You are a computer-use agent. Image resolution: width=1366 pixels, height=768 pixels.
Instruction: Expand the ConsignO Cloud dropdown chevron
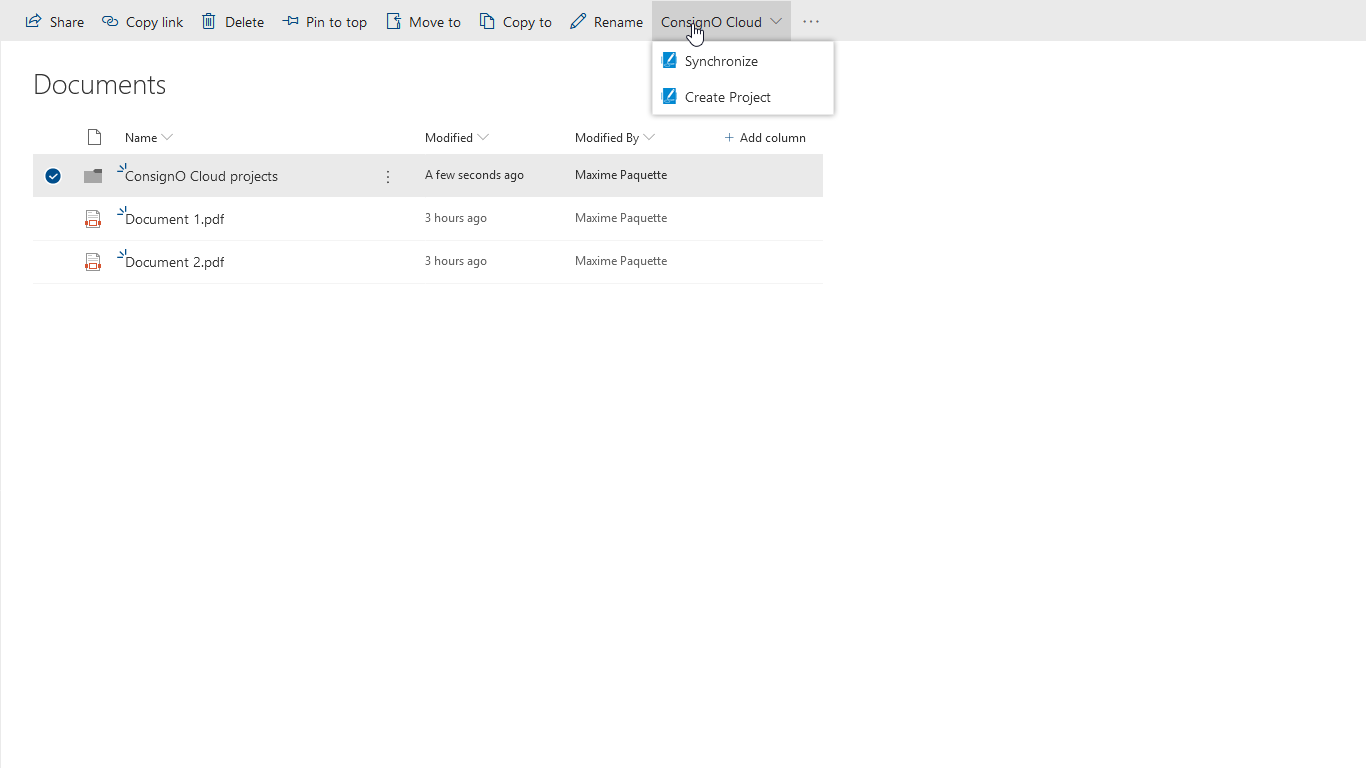(x=776, y=21)
